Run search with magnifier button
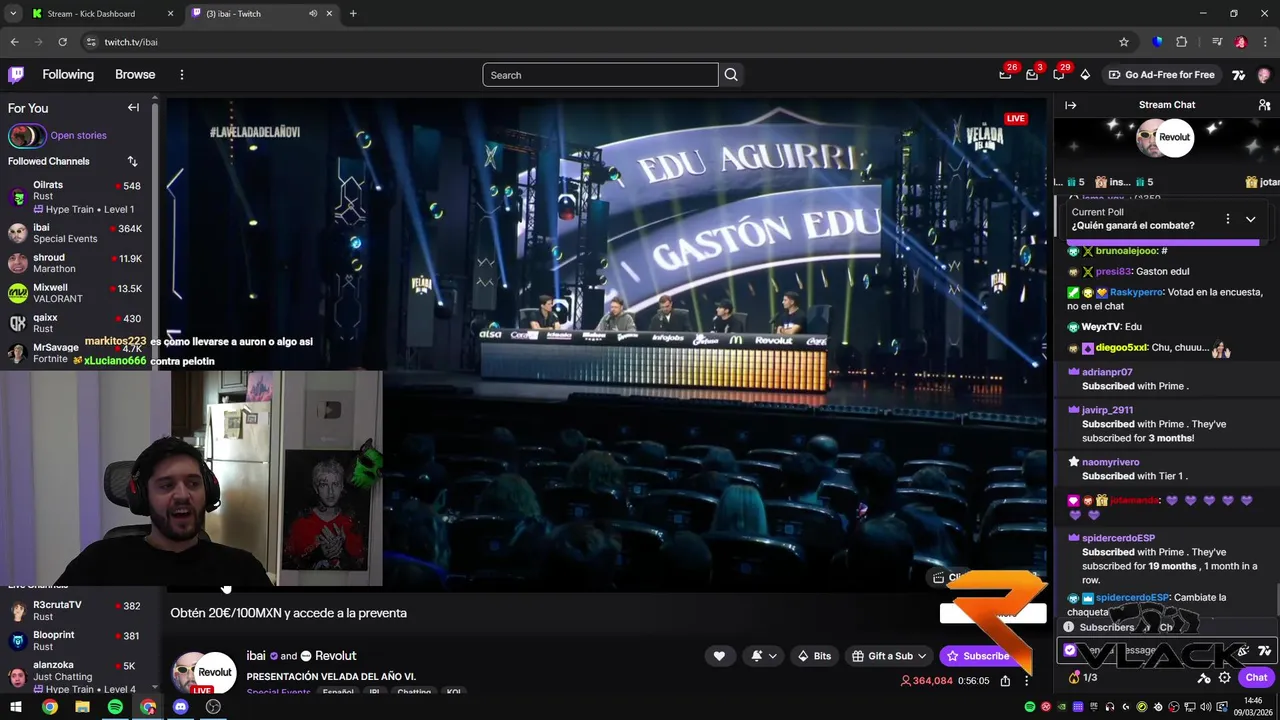 coord(731,75)
